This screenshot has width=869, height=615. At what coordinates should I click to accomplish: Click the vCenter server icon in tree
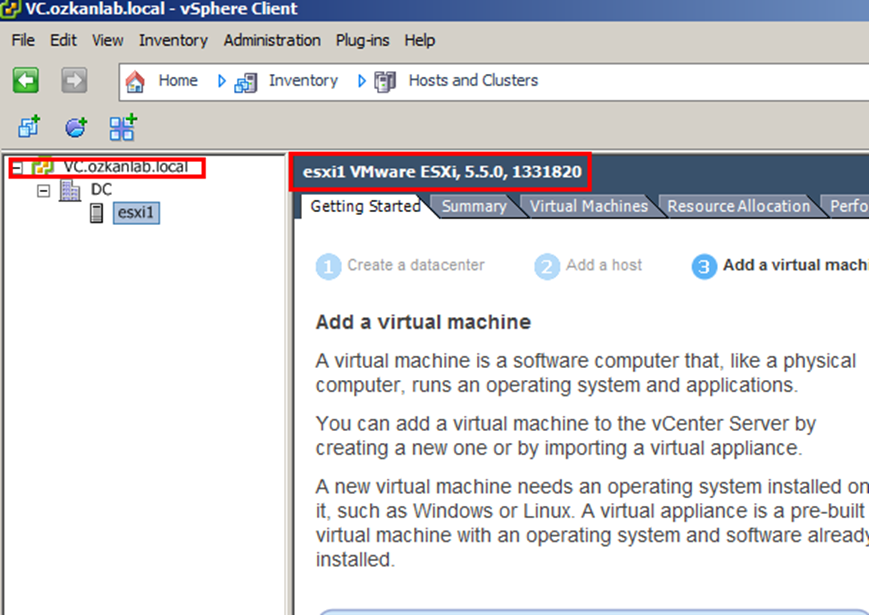point(43,167)
